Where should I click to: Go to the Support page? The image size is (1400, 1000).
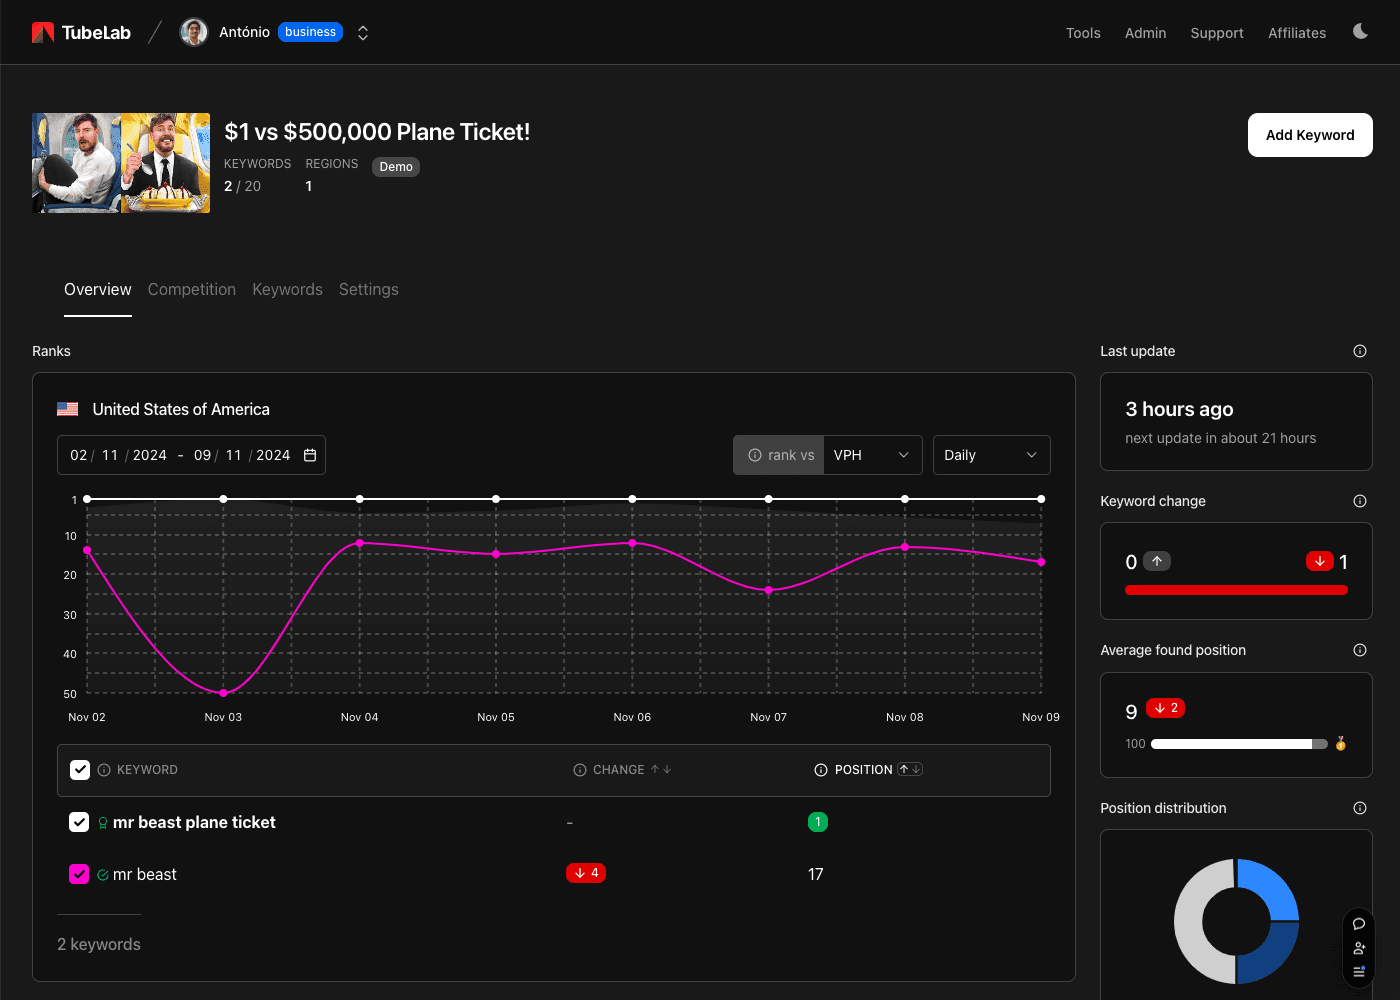click(1217, 33)
